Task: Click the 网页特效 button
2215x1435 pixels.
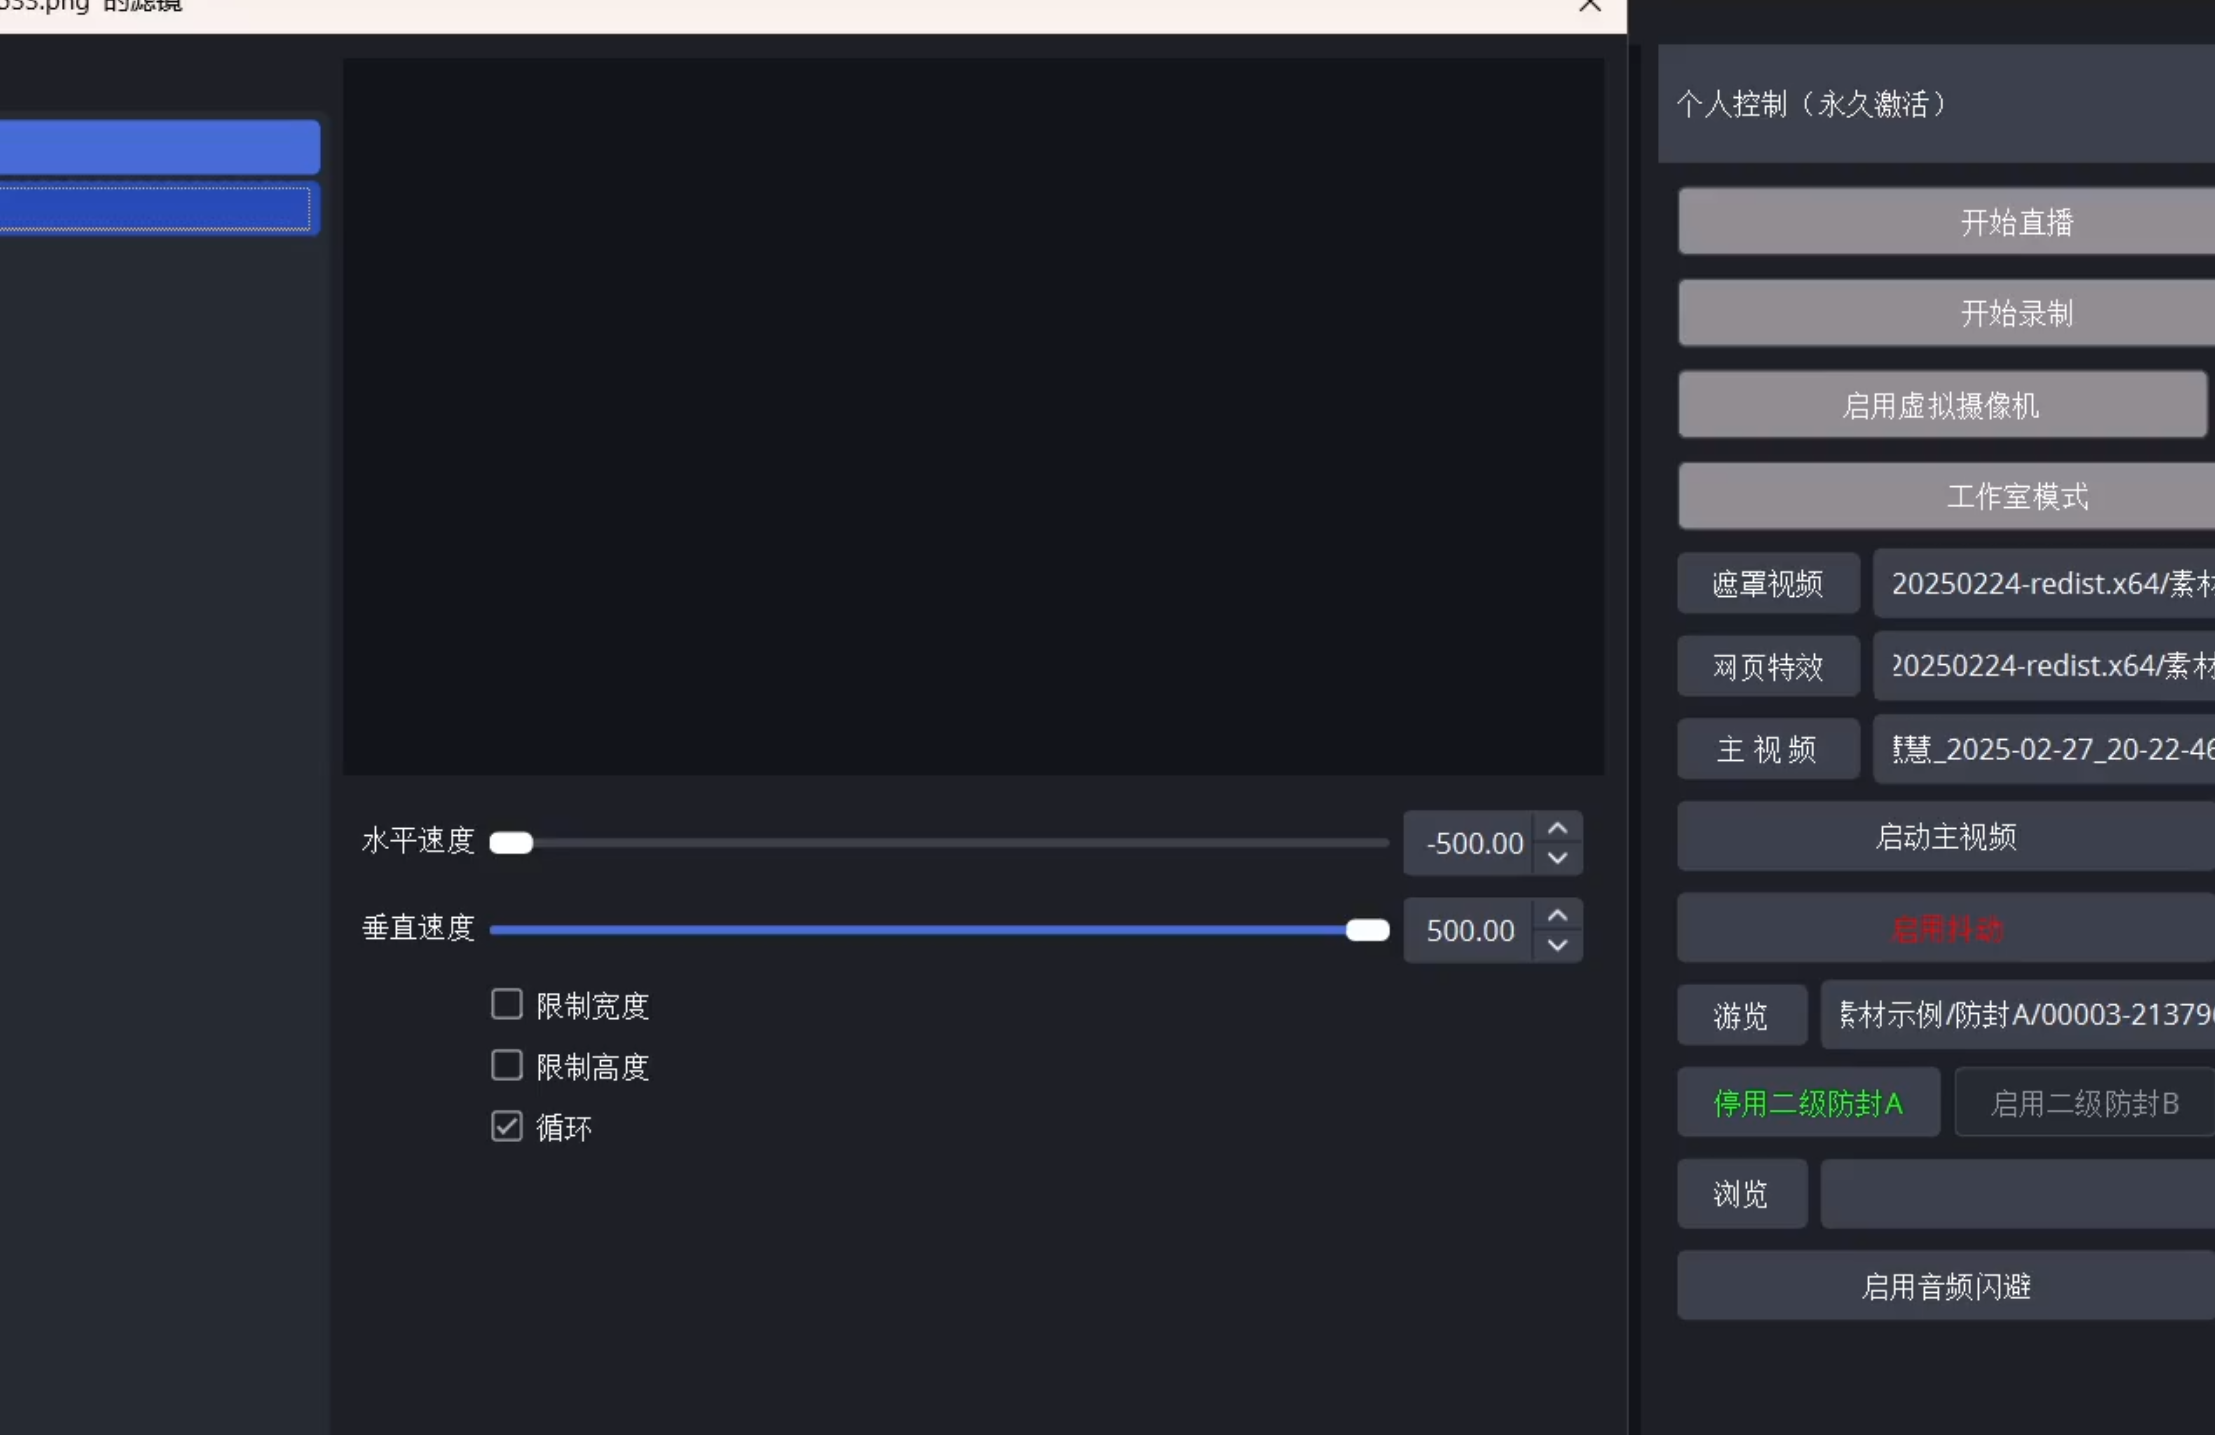Action: (x=1768, y=666)
